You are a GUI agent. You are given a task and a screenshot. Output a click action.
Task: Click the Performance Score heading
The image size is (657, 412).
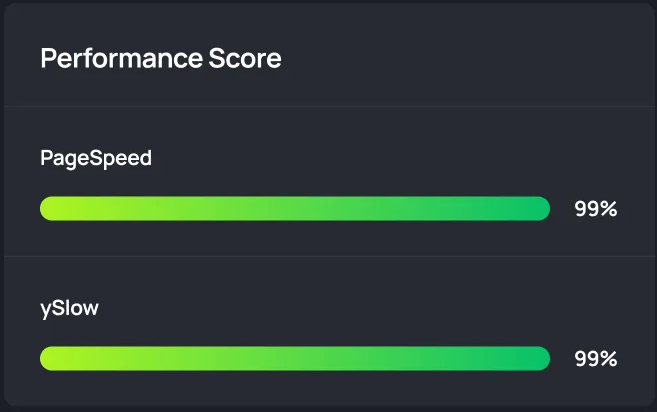[160, 59]
